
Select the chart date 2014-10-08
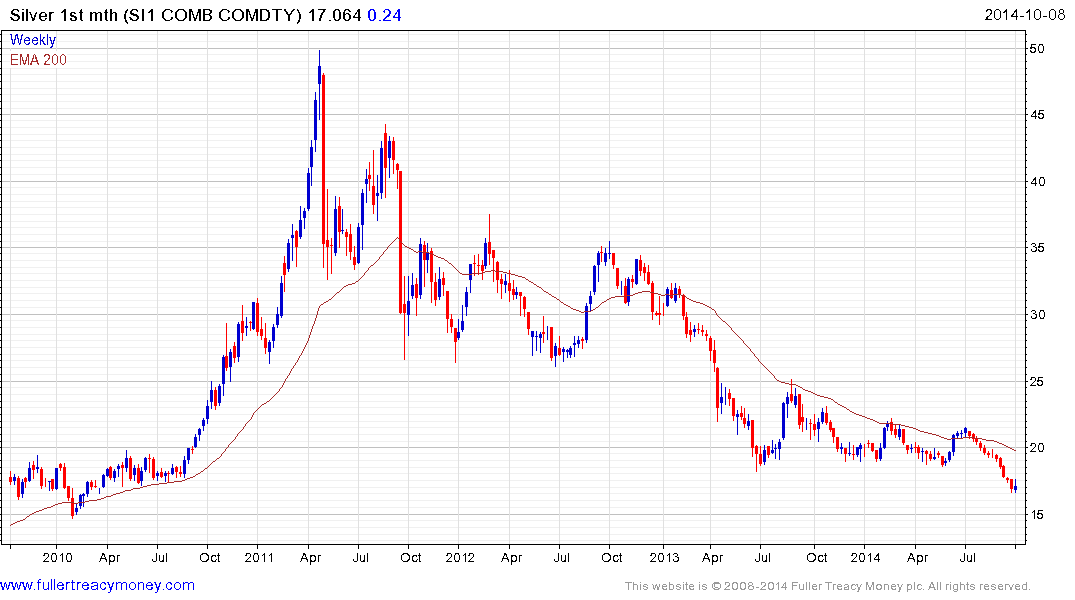[x=1024, y=14]
